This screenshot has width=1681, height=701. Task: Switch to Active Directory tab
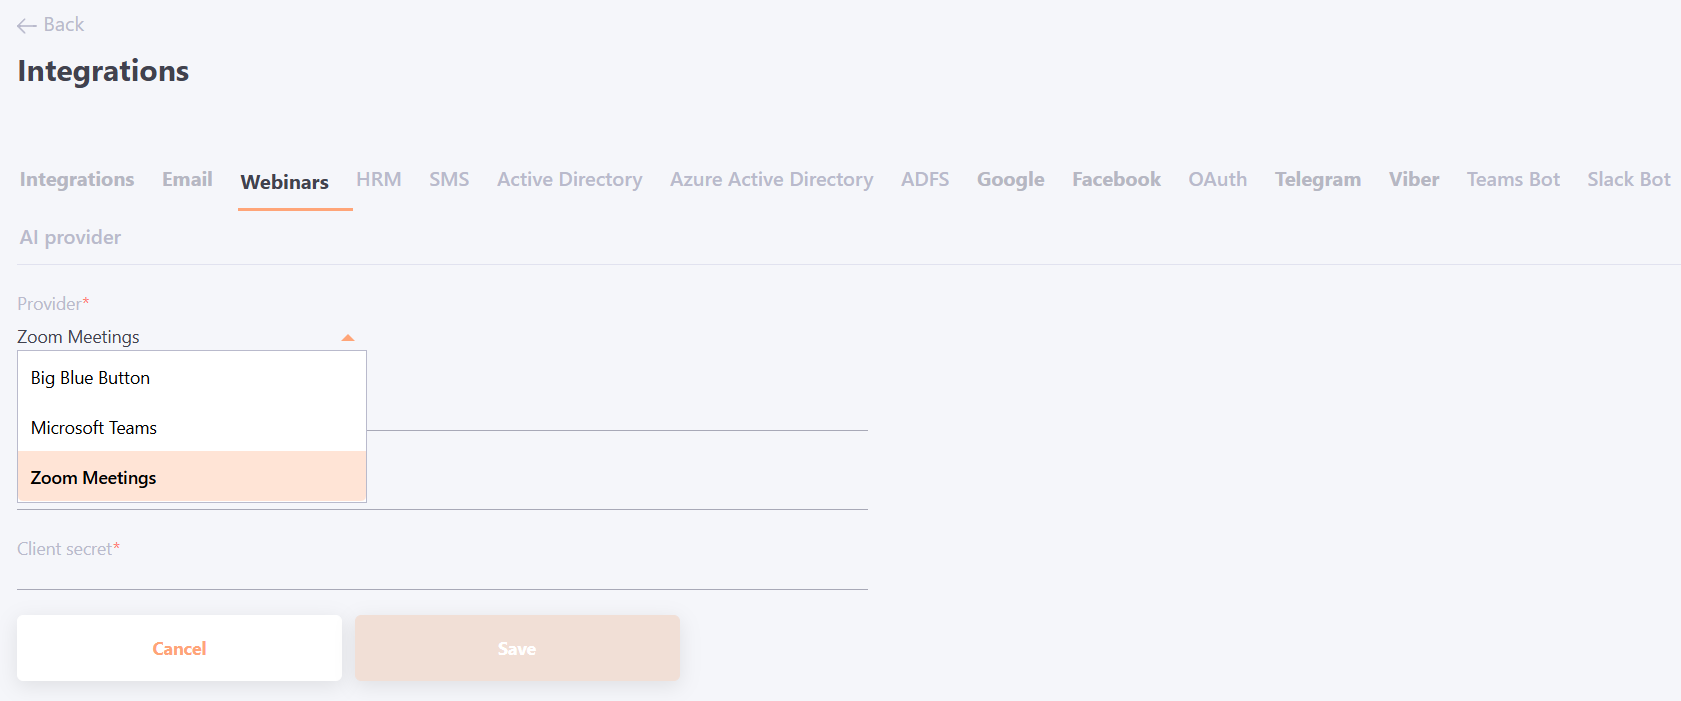(x=569, y=180)
